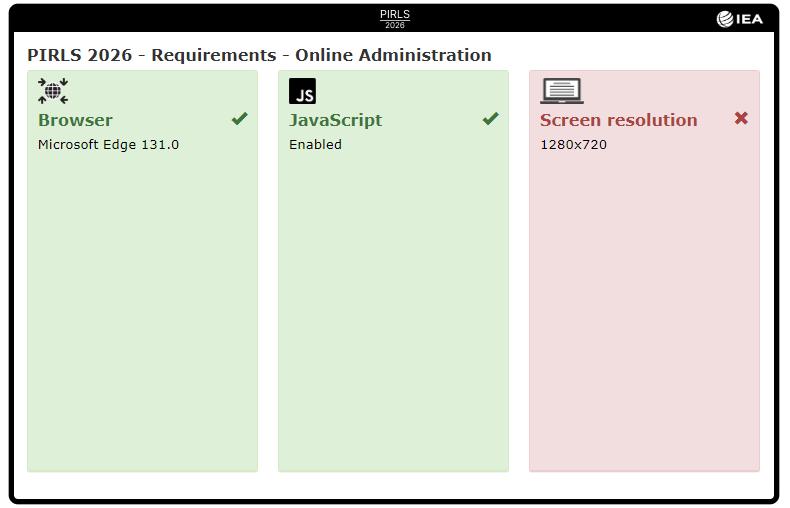Viewport: 790px width, 508px height.
Task: Click the Browser globe icon
Action: click(x=53, y=91)
